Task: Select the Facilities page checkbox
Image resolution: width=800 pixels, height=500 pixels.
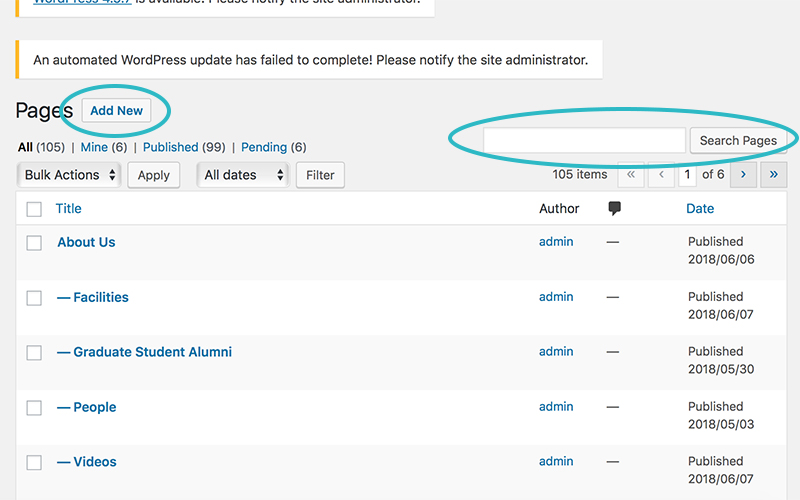Action: coord(34,297)
